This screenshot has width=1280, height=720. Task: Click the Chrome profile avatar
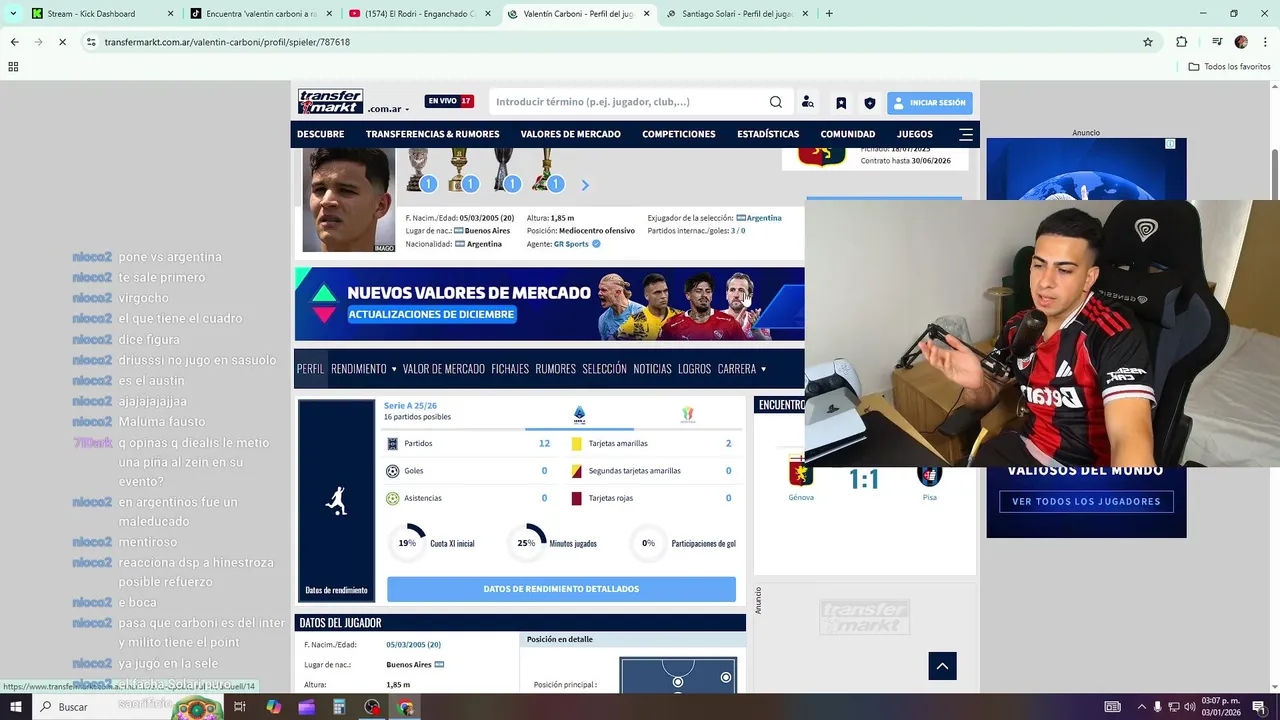pyautogui.click(x=1241, y=42)
